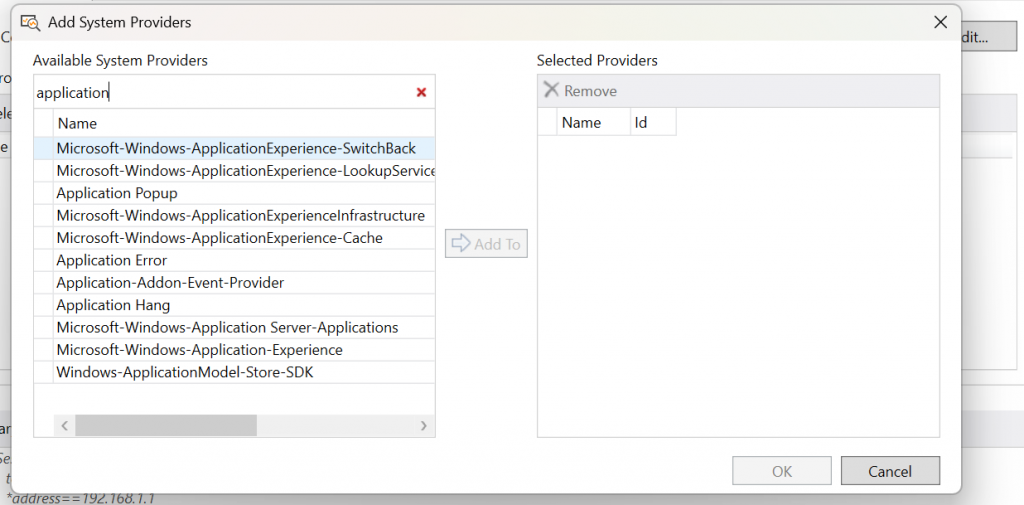This screenshot has height=505, width=1024.
Task: Select Microsoft-Windows-ApplicationExperienceInfrastructure provider
Action: pos(235,216)
